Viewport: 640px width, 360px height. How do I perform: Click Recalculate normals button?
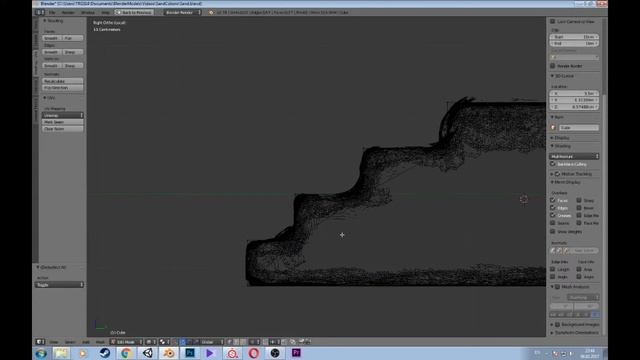coord(63,81)
